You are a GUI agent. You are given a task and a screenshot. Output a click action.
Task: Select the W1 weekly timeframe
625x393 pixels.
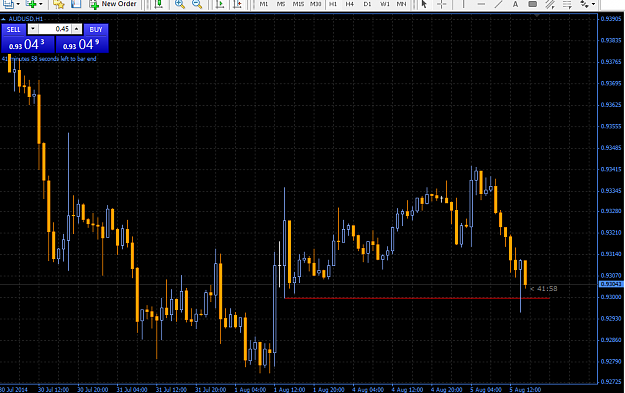[x=385, y=4]
